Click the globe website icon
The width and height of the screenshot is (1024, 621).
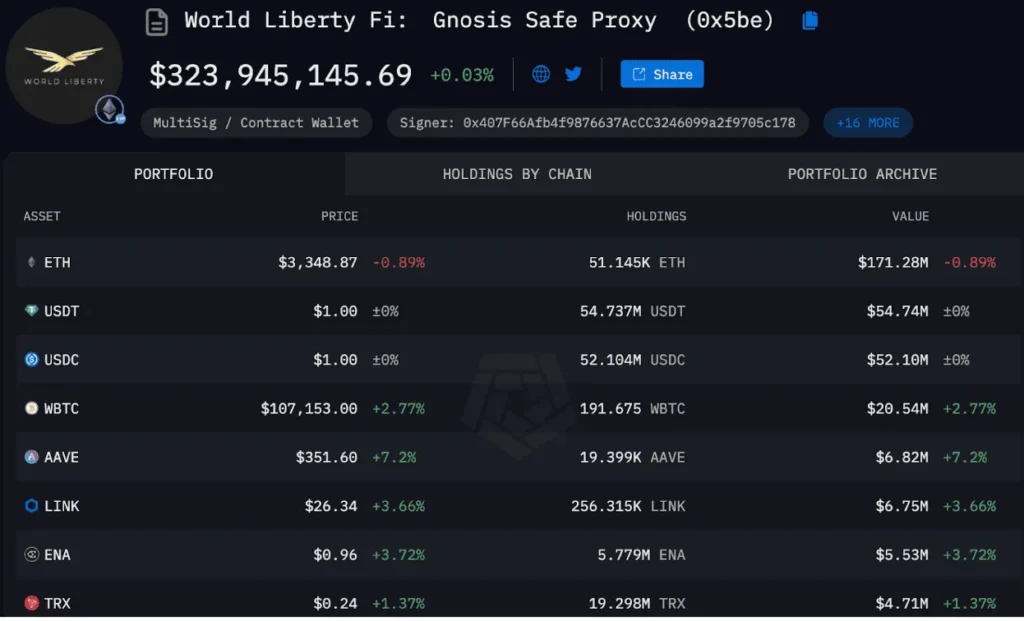tap(540, 74)
